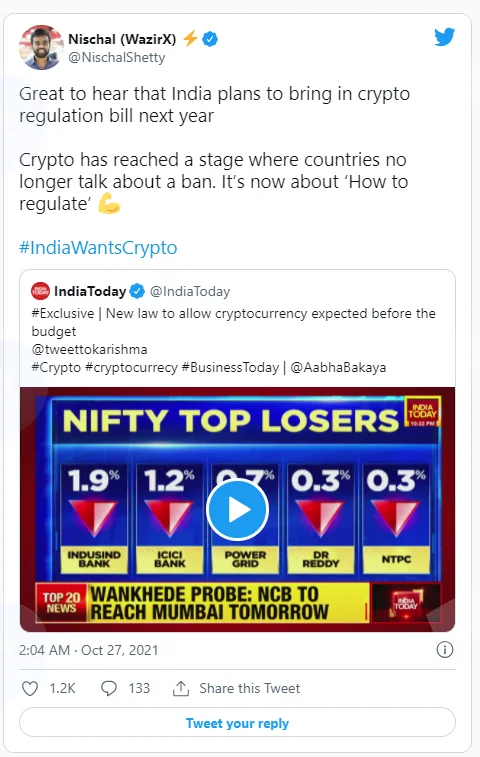Viewport: 480px width, 757px height.
Task: Click the 1.2K likes count
Action: click(x=62, y=688)
